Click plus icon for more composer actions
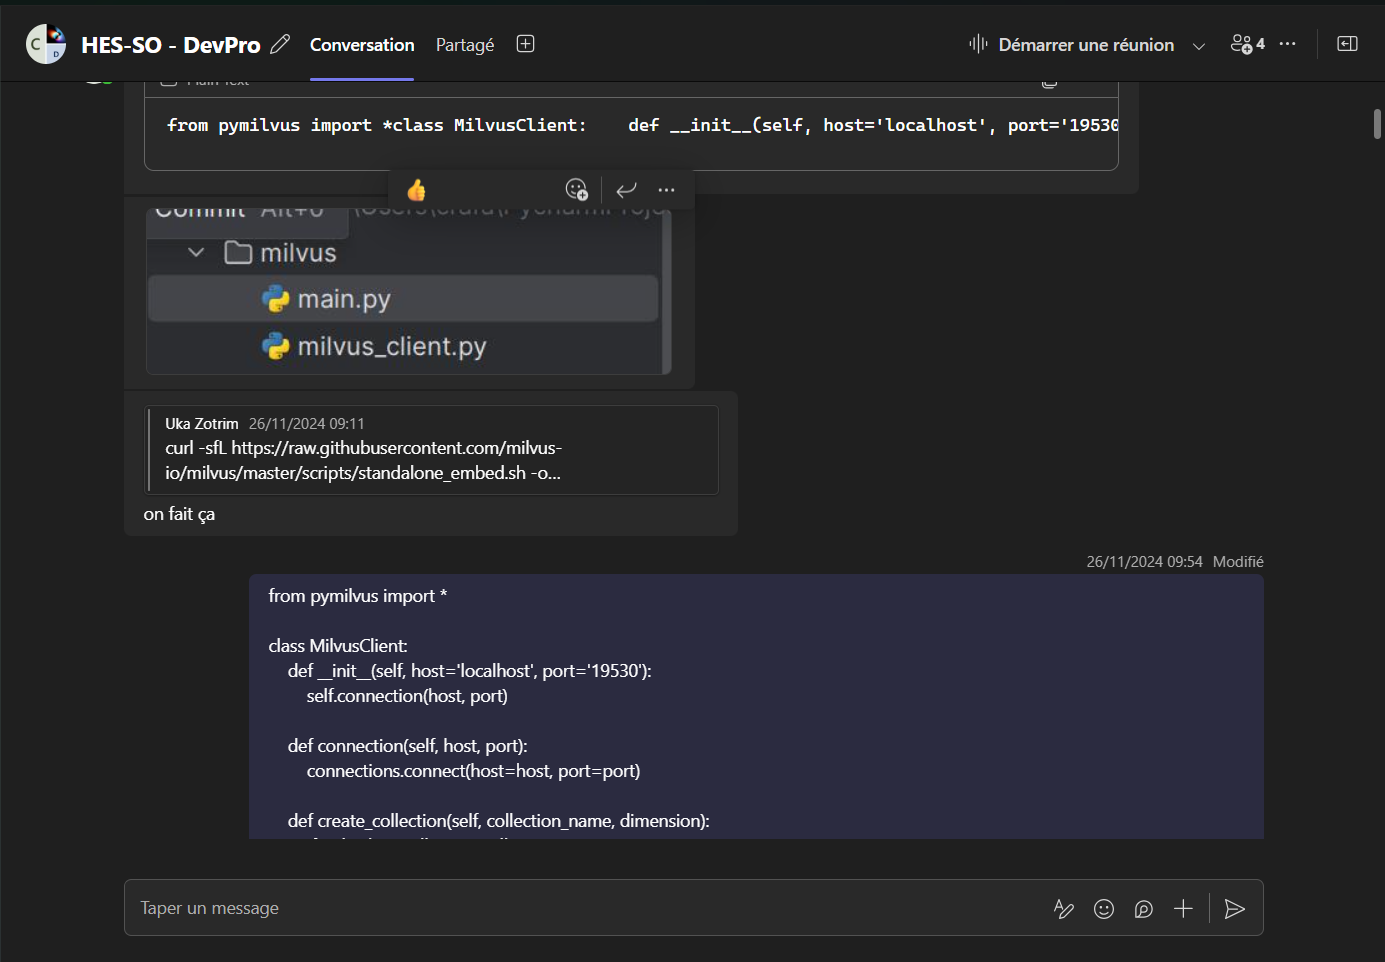 point(1183,908)
